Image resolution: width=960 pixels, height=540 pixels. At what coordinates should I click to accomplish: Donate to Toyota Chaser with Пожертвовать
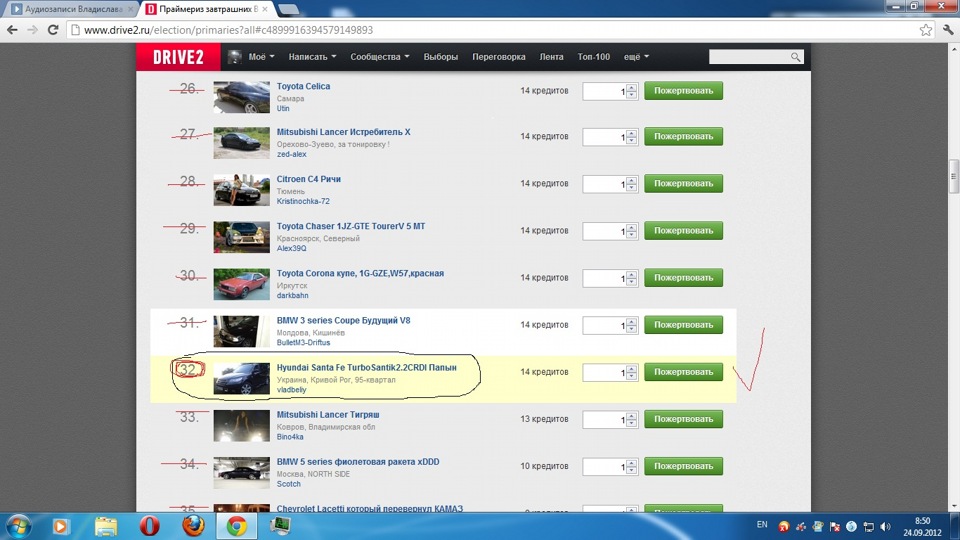click(683, 231)
